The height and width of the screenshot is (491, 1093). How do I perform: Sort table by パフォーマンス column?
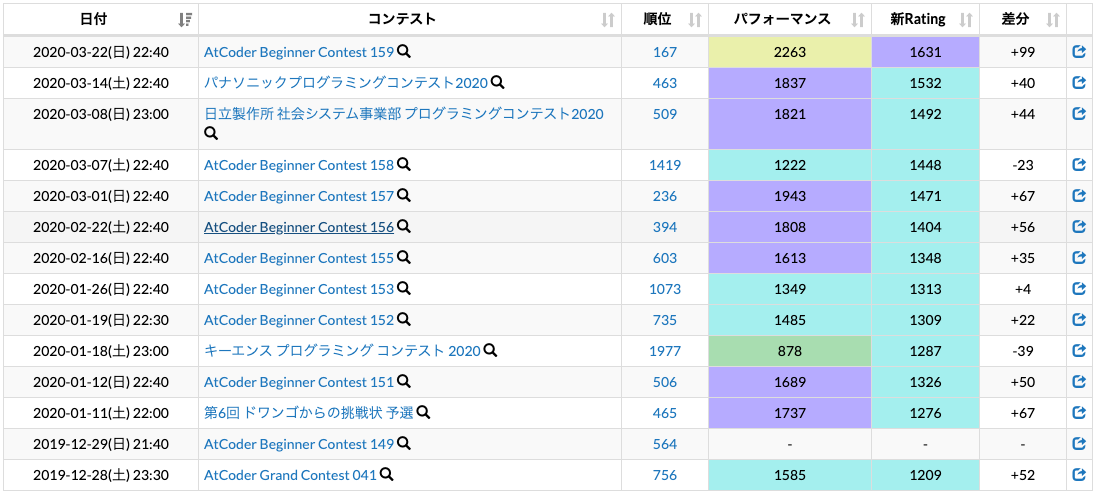pyautogui.click(x=790, y=20)
